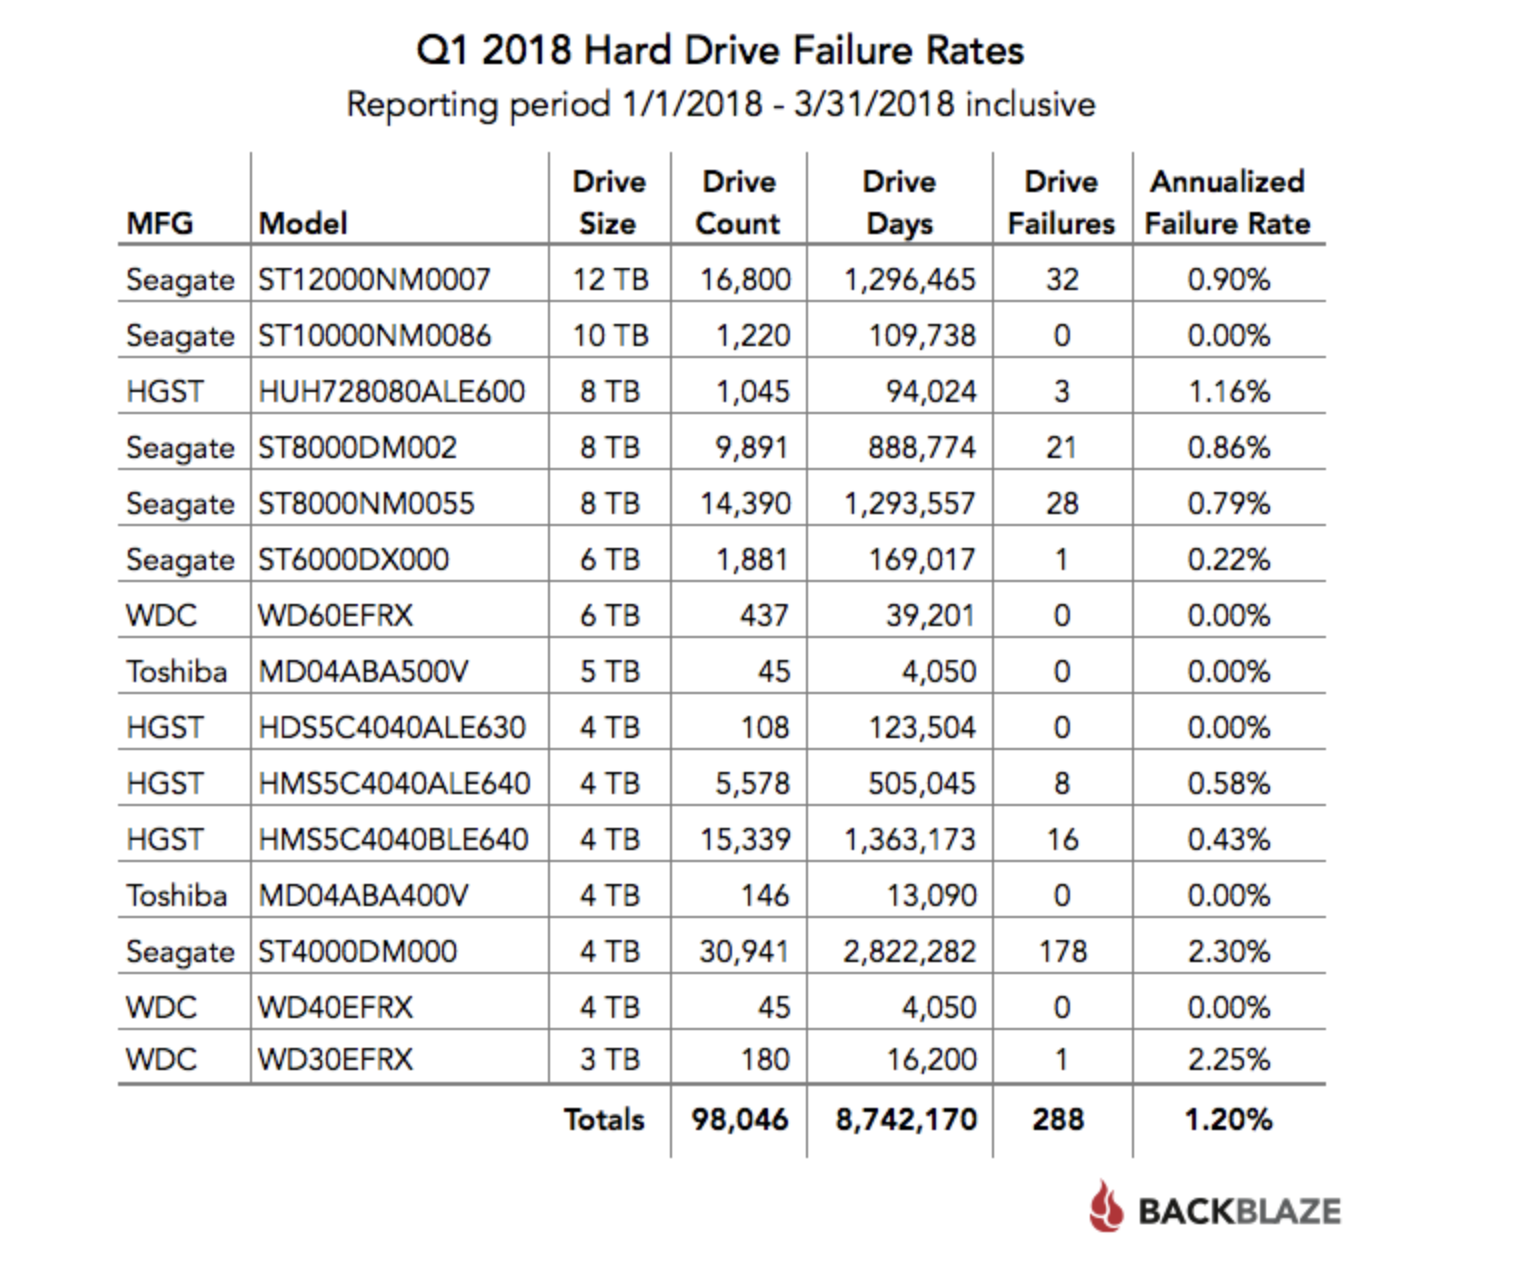The image size is (1514, 1262).
Task: Click the 12 TB drive size cell
Action: coord(610,279)
